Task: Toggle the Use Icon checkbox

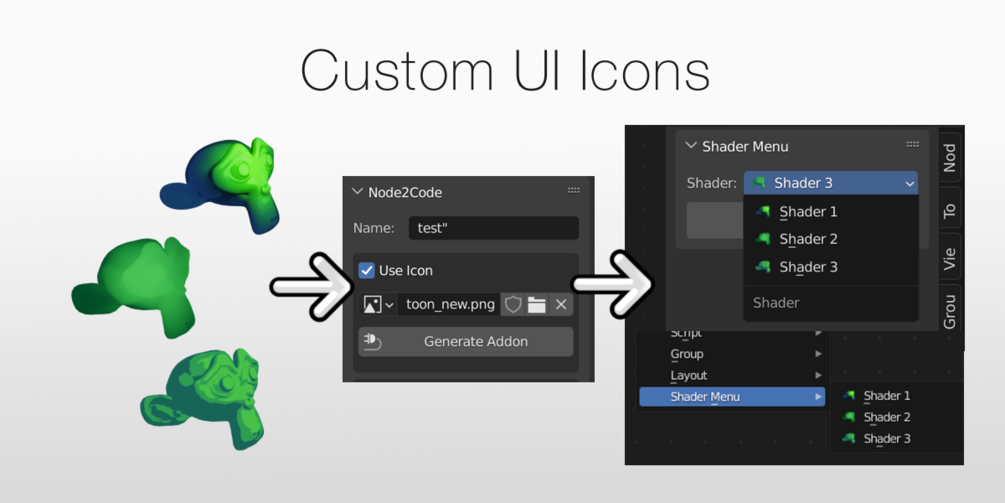Action: [x=367, y=270]
